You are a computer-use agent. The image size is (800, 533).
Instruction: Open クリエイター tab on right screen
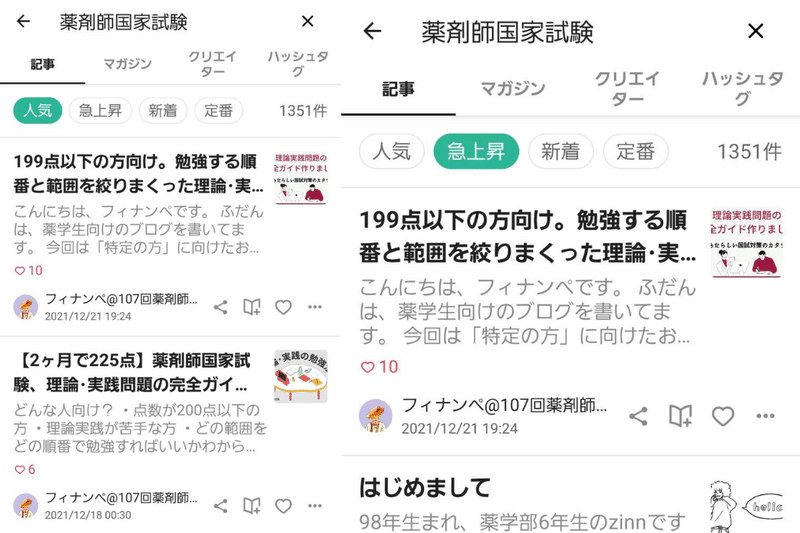click(628, 88)
